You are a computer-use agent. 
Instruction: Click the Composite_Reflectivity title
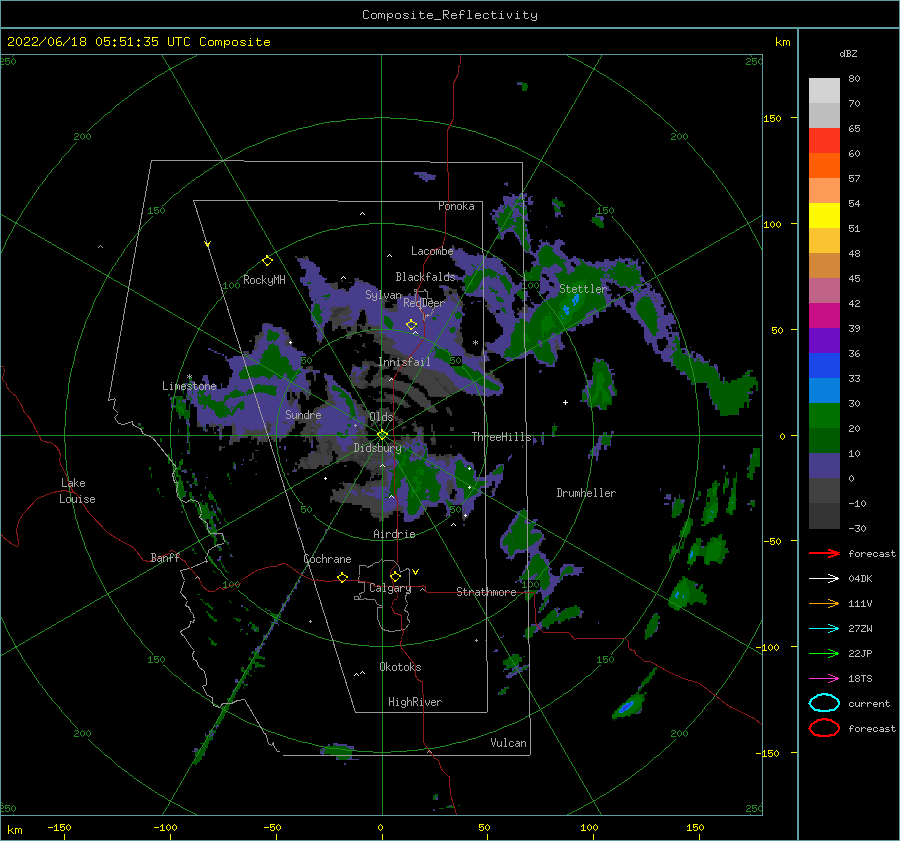pyautogui.click(x=449, y=15)
